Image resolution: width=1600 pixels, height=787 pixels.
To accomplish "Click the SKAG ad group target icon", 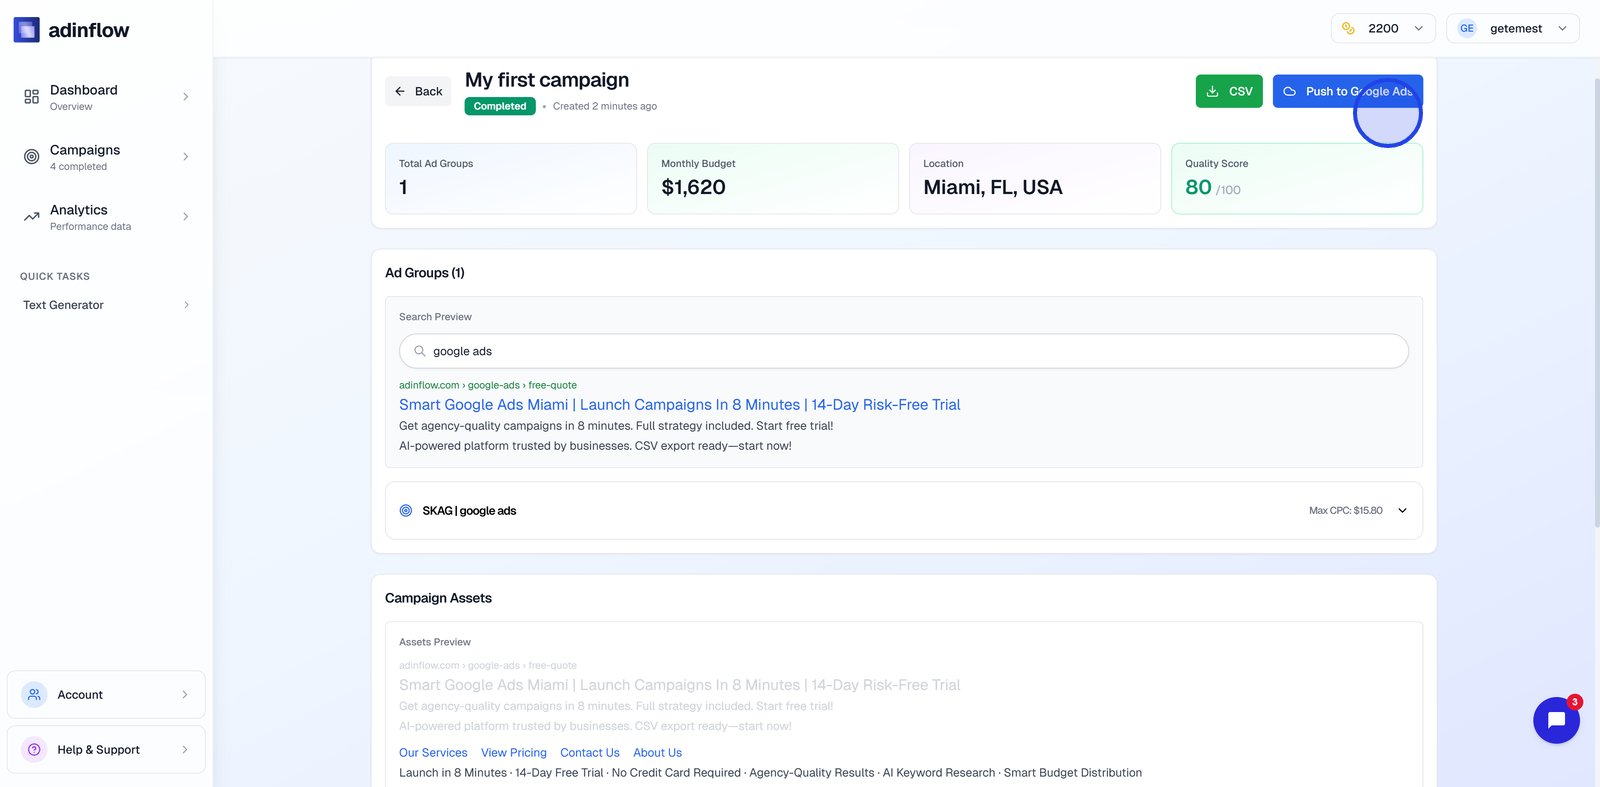I will [x=406, y=511].
